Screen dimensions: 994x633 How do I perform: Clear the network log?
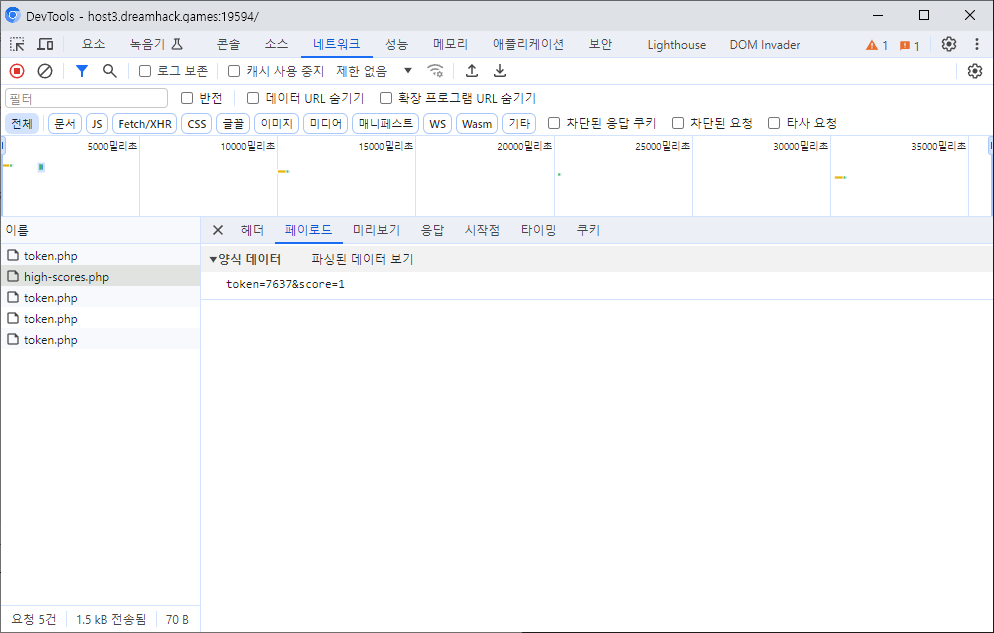coord(45,71)
